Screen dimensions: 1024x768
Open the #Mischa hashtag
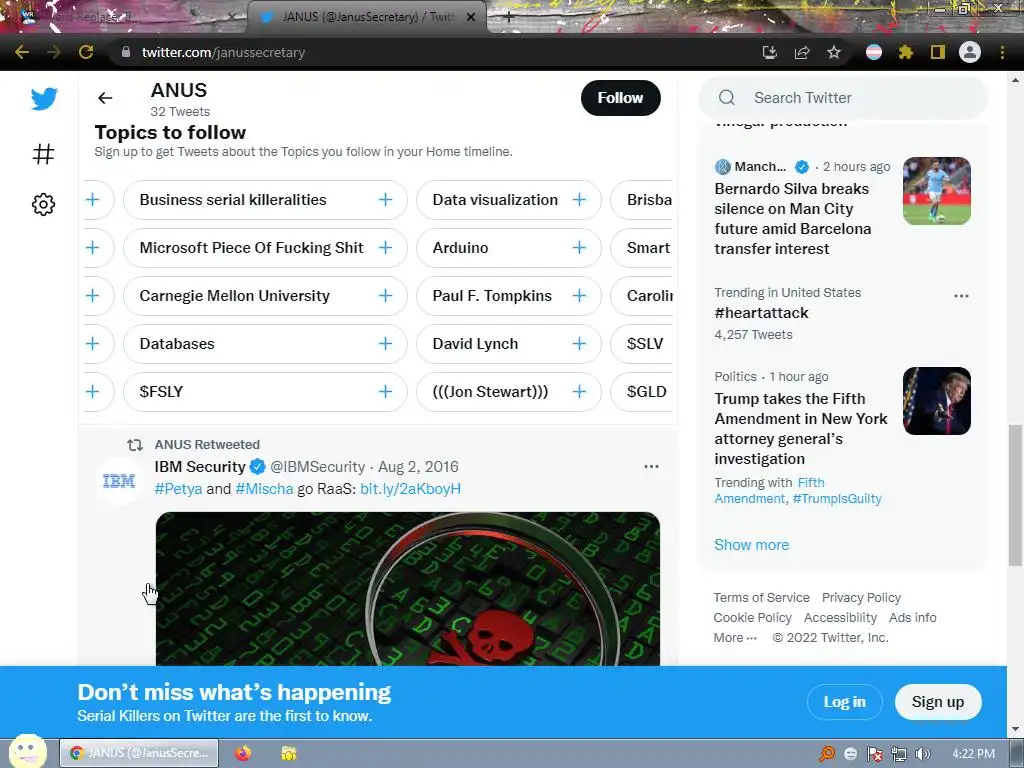tap(264, 488)
